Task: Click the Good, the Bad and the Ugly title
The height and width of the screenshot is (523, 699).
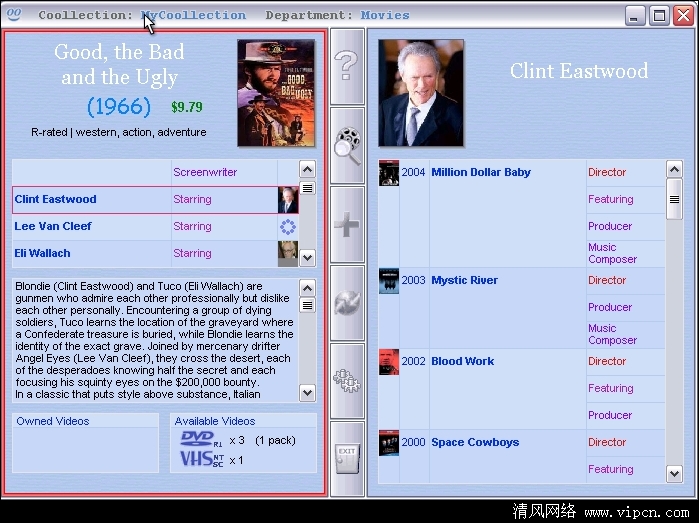Action: click(119, 65)
